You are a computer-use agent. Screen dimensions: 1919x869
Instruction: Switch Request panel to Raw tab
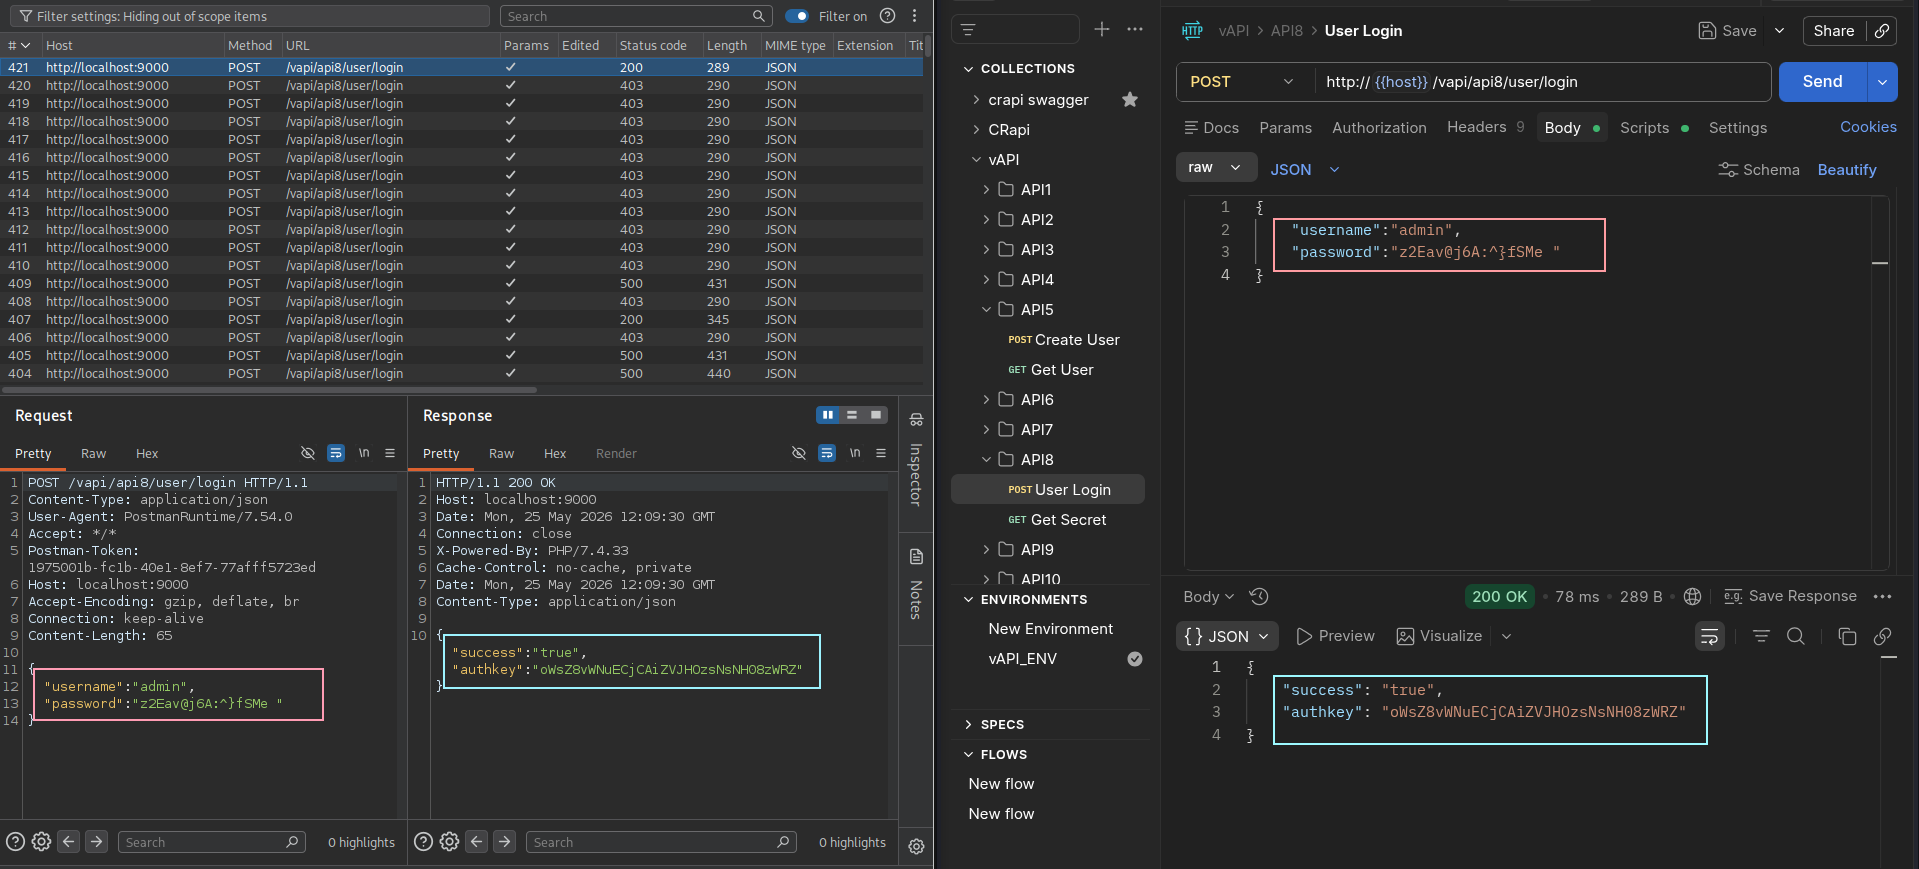[93, 453]
